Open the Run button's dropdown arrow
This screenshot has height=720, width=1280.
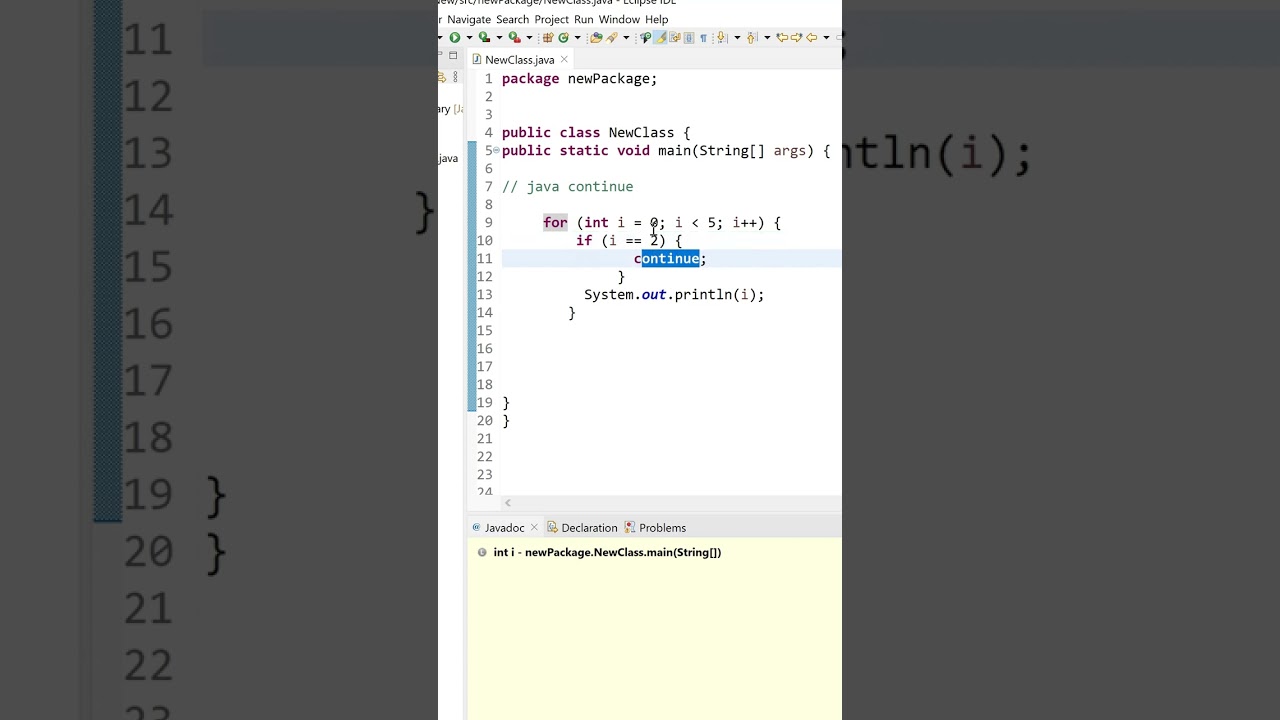468,38
